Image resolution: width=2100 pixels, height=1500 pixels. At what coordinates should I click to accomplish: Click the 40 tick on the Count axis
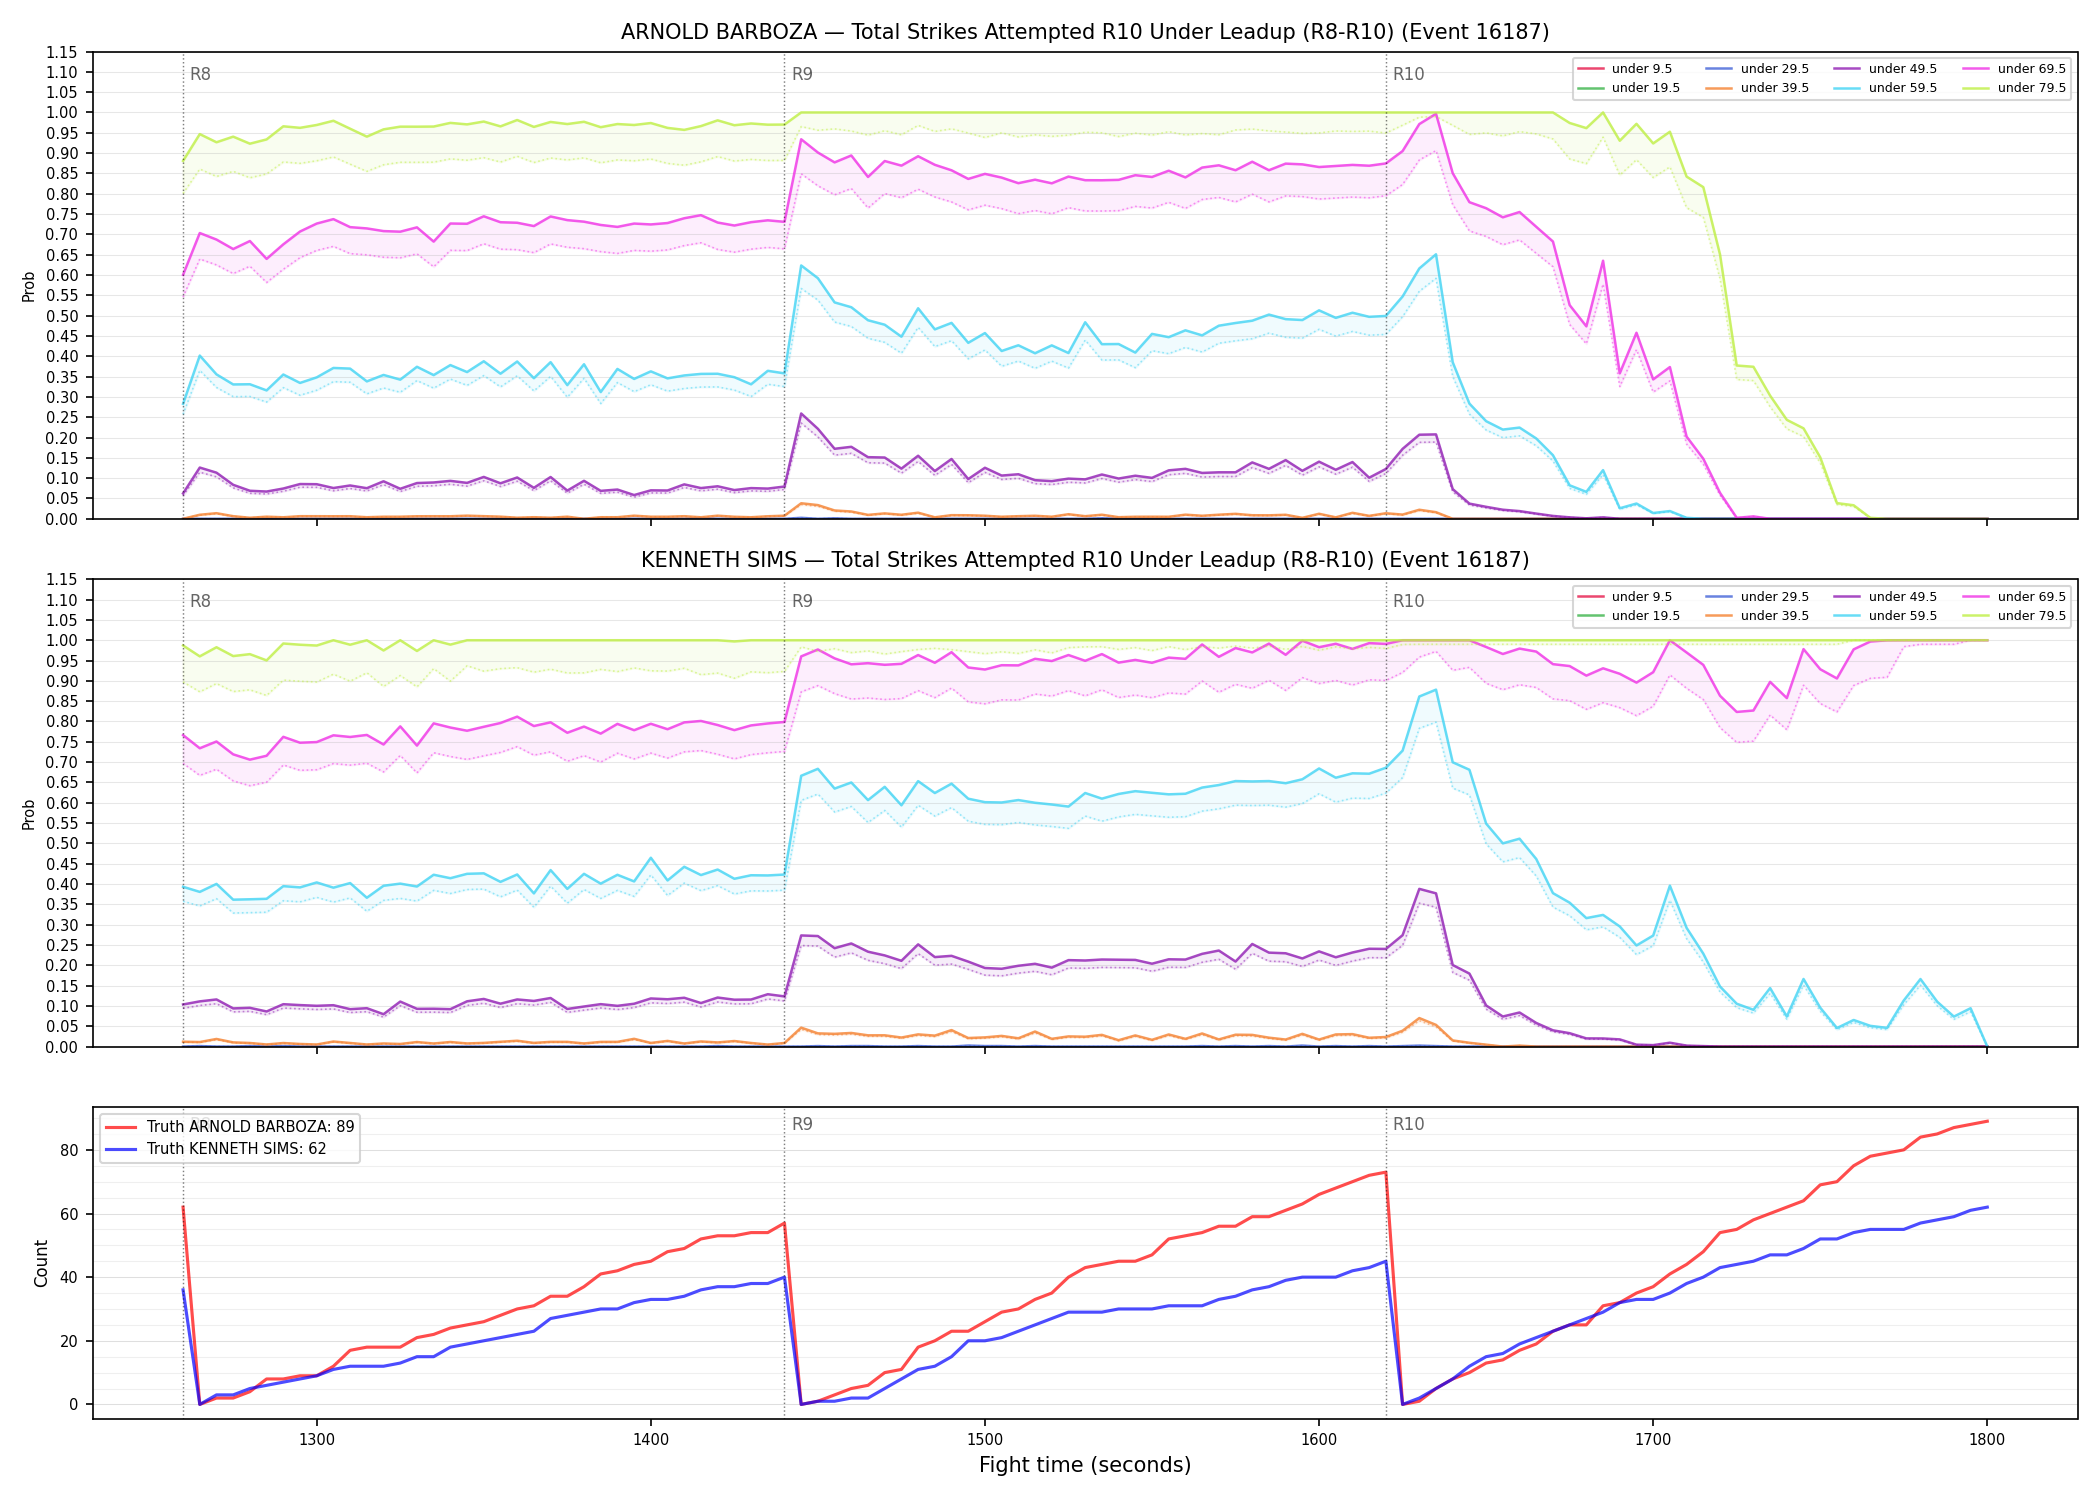(x=69, y=1278)
